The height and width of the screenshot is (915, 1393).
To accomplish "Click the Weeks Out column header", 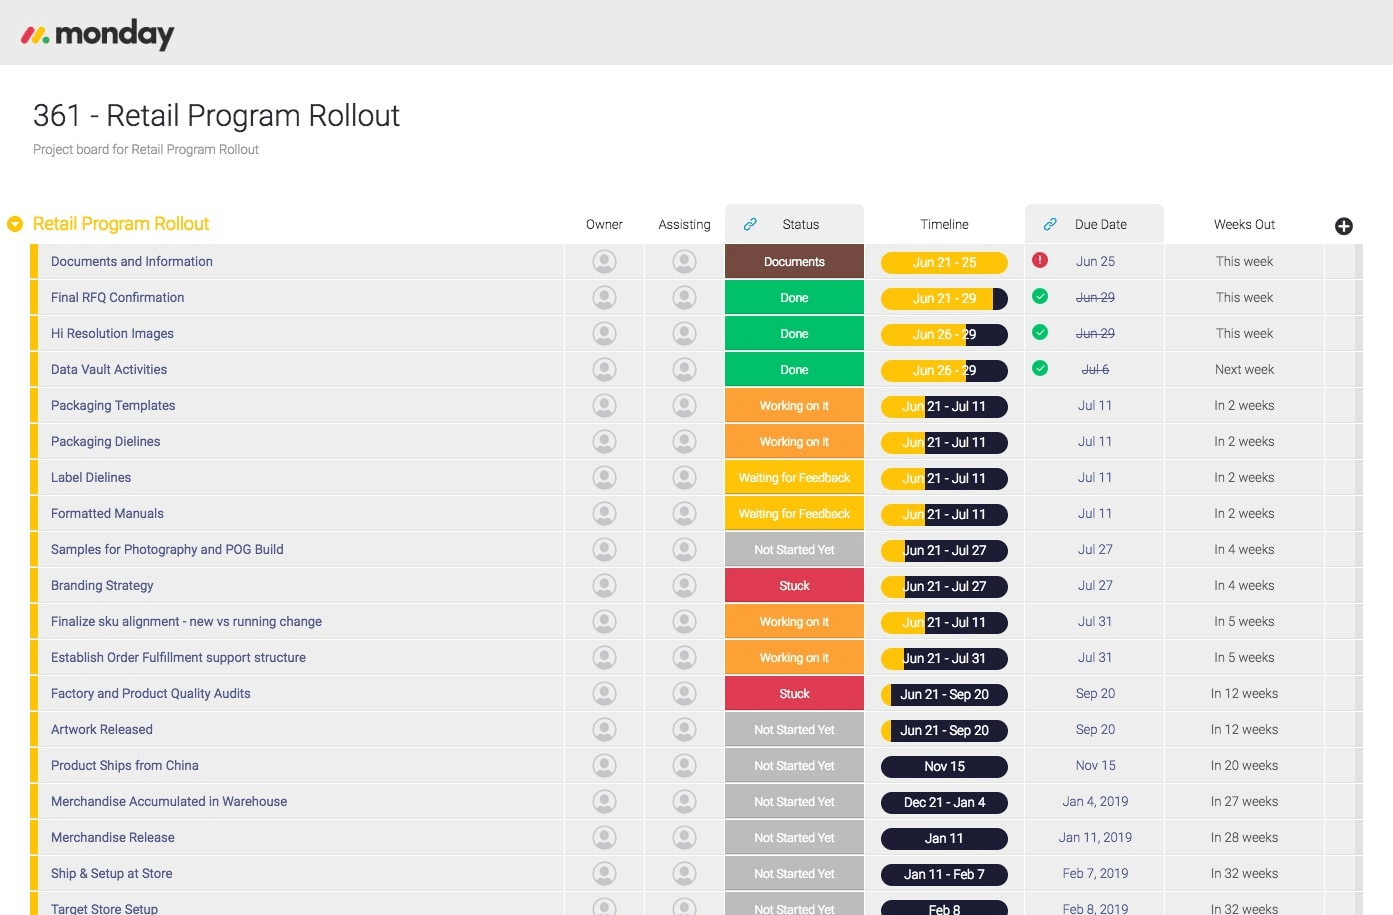I will (x=1244, y=225).
